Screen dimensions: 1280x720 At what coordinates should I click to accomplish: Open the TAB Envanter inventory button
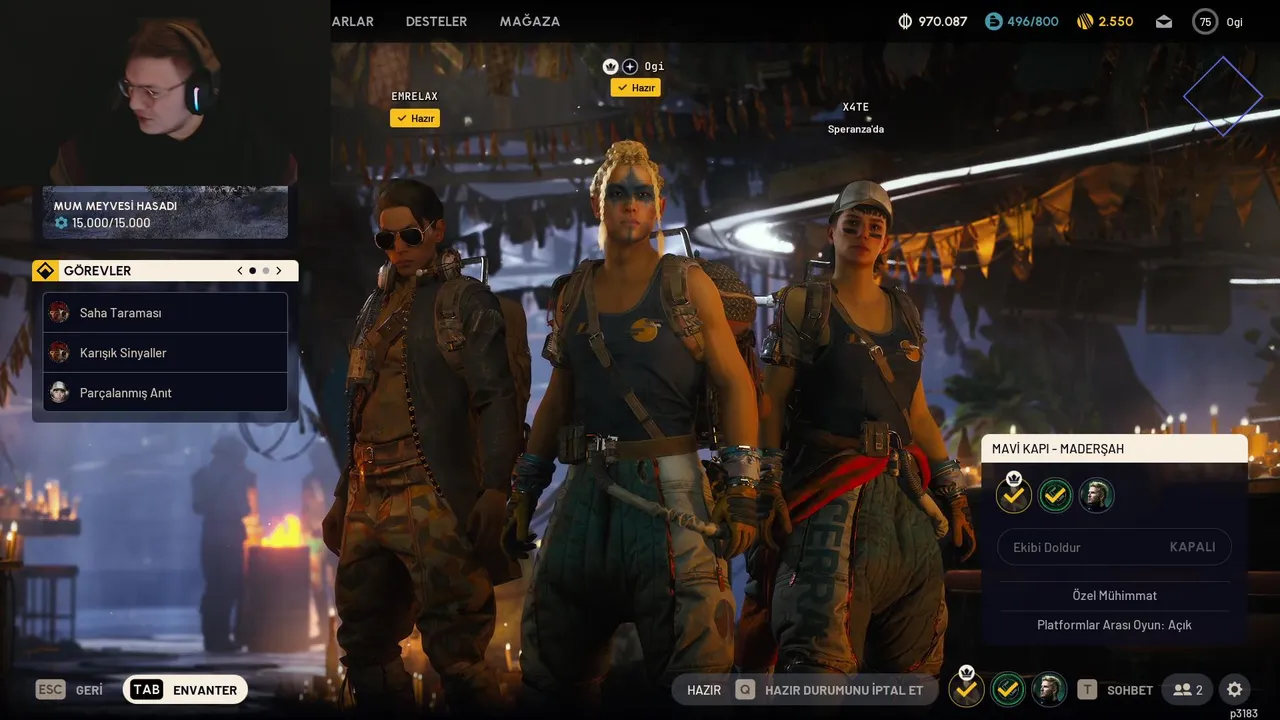point(185,690)
